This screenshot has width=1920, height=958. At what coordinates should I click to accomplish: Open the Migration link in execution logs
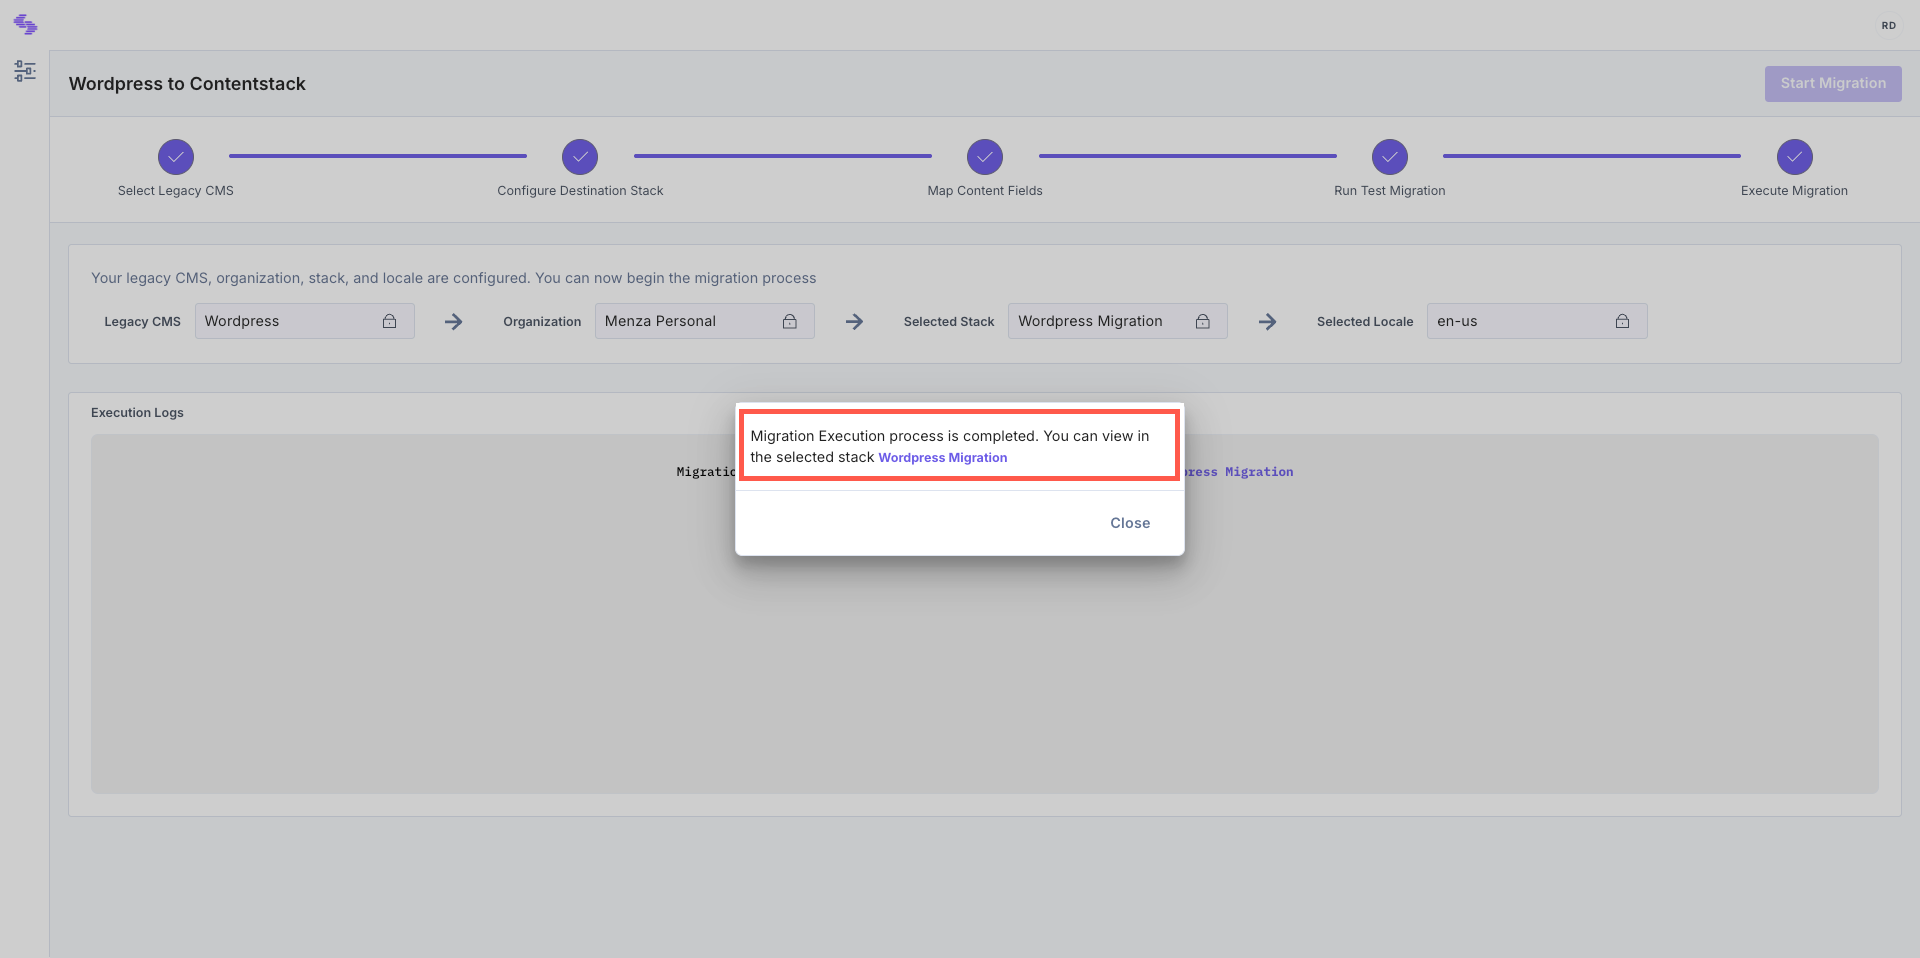pyautogui.click(x=1238, y=472)
